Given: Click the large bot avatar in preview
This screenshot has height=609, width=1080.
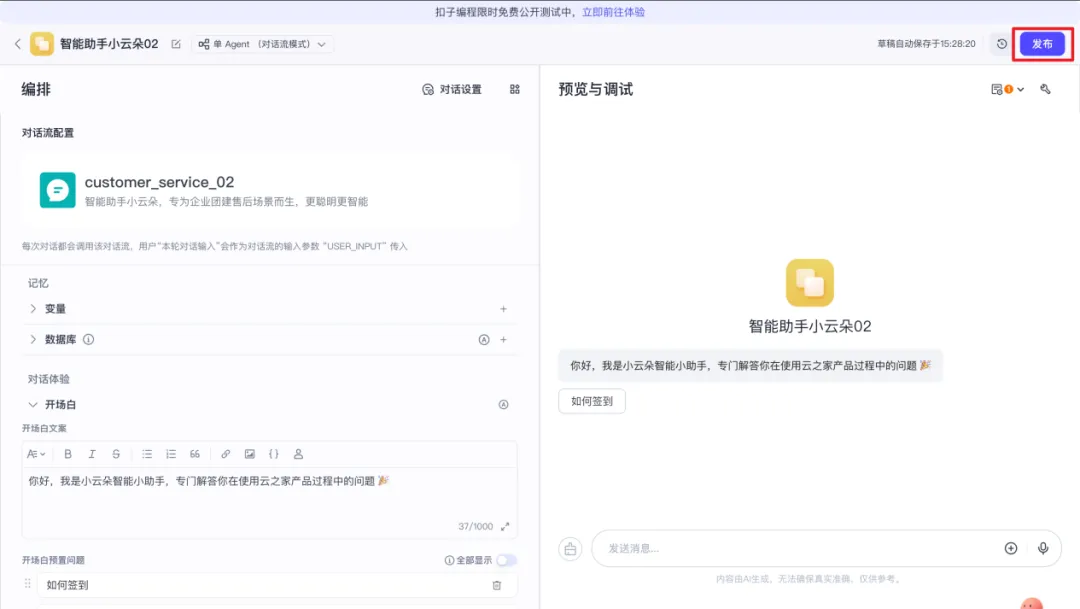Looking at the screenshot, I should coord(810,282).
